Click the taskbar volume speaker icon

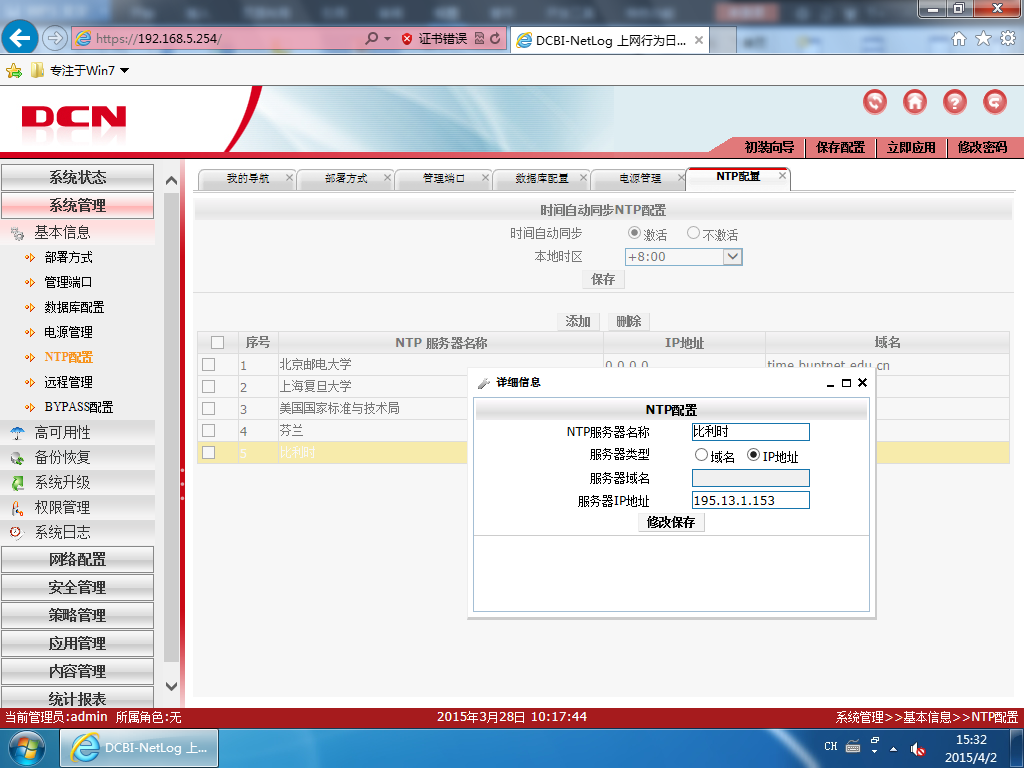click(918, 748)
